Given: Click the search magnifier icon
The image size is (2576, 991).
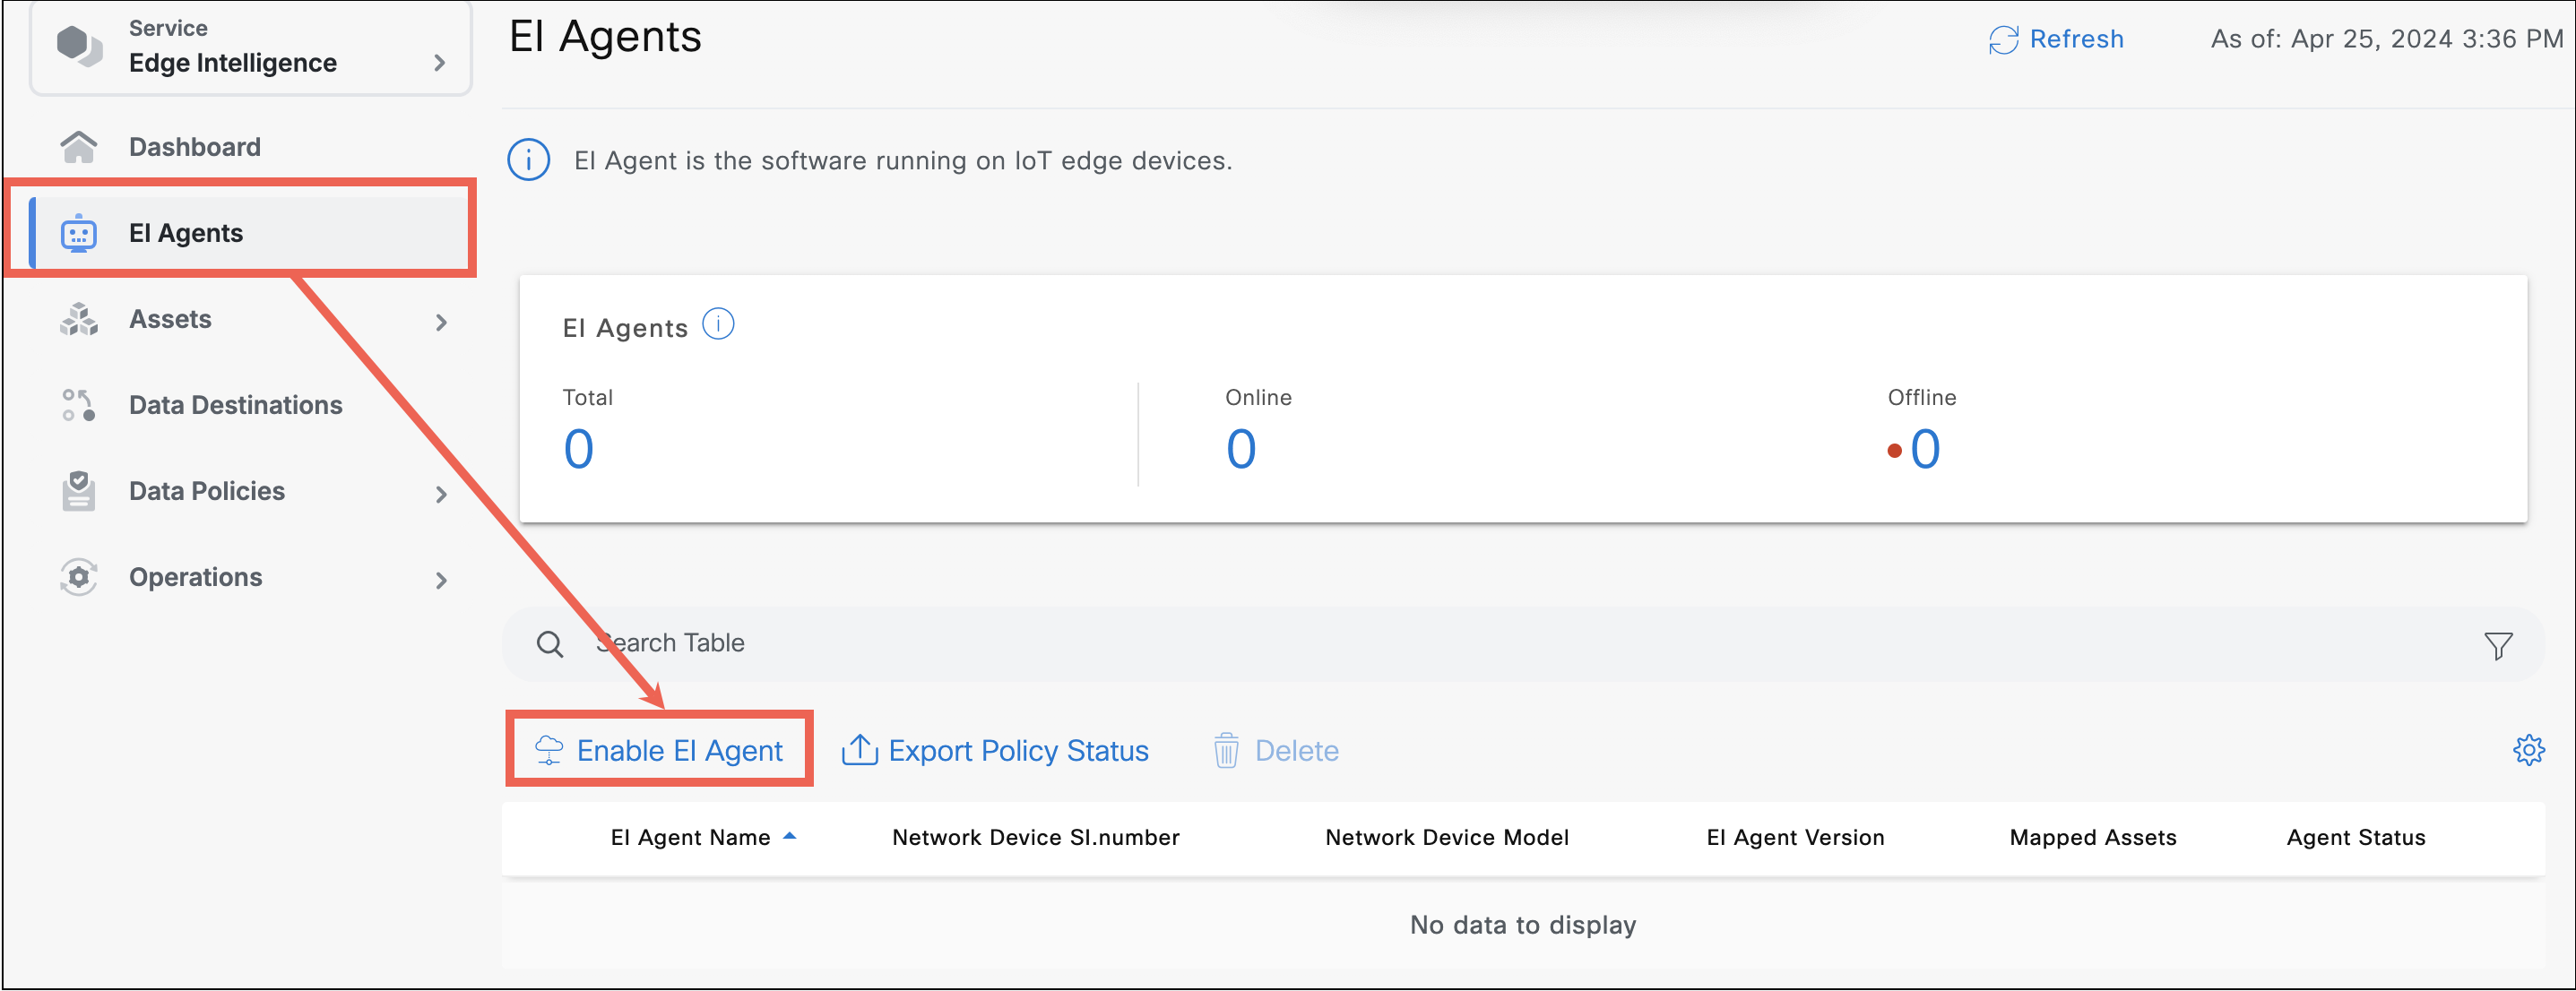Looking at the screenshot, I should (x=550, y=644).
